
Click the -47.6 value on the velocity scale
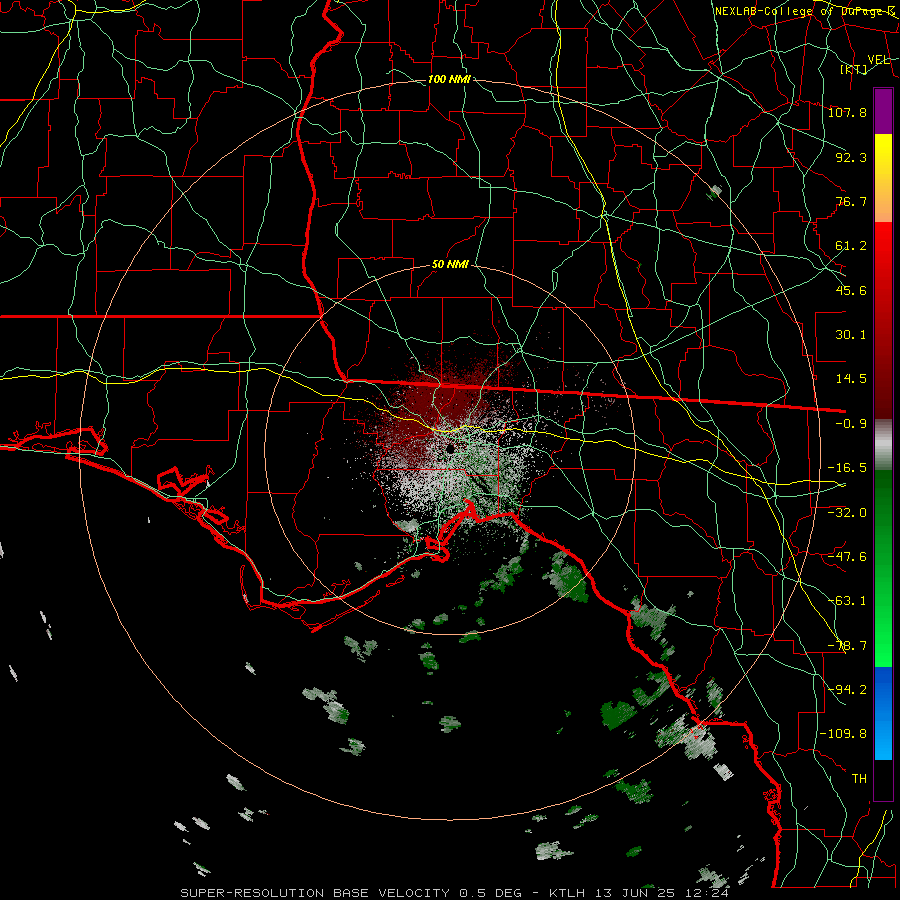[847, 557]
